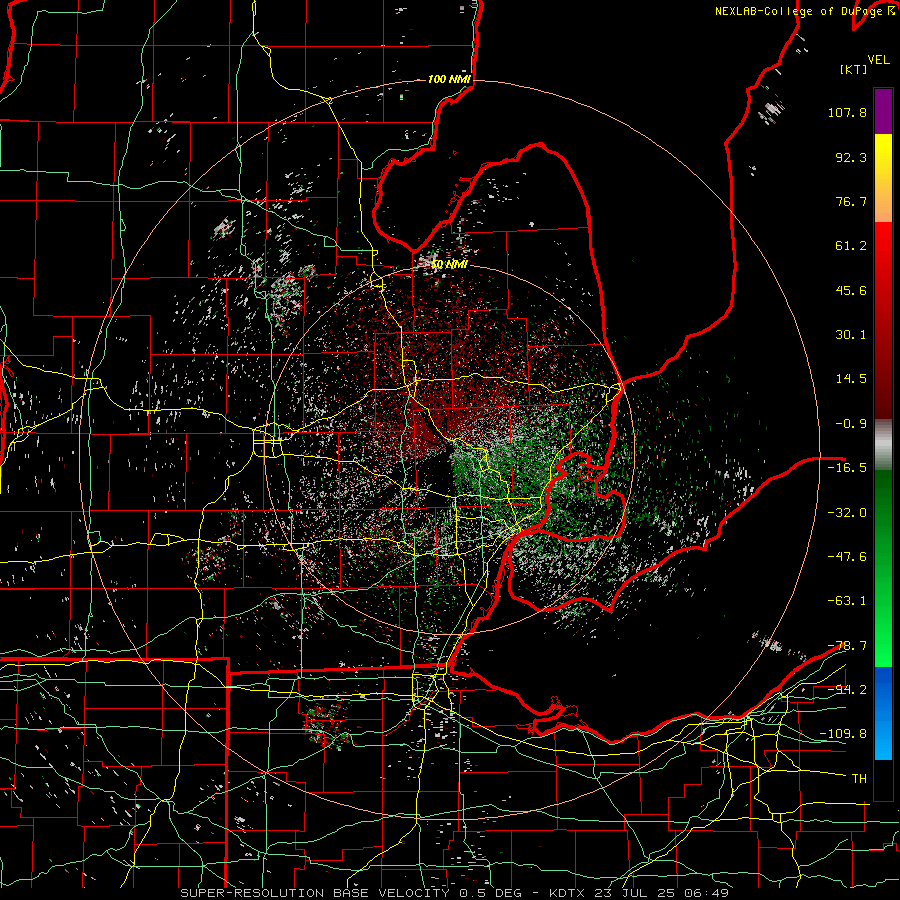Viewport: 900px width, 900px height.
Task: Click the '0.5 DEG' elevation angle text
Action: 490,893
